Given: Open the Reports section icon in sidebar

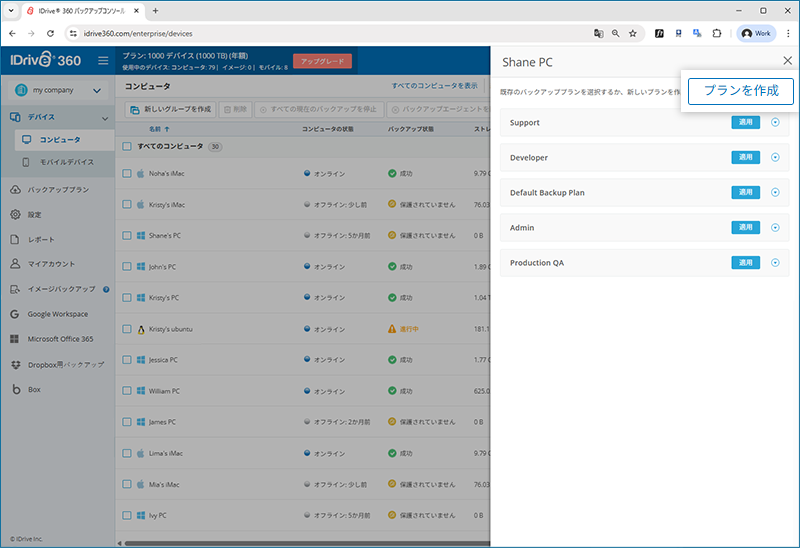Looking at the screenshot, I should 16,240.
